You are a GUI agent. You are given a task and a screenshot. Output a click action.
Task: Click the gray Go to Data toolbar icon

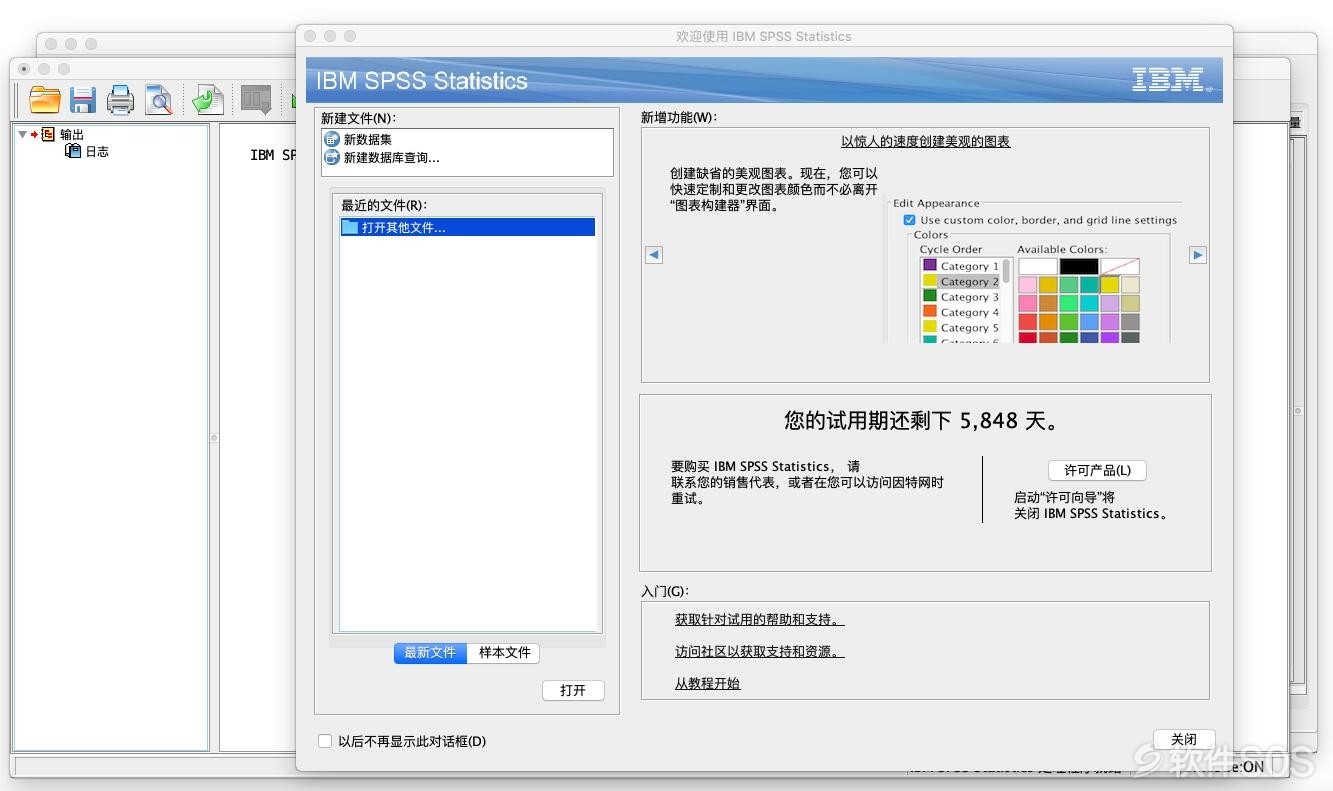[257, 100]
